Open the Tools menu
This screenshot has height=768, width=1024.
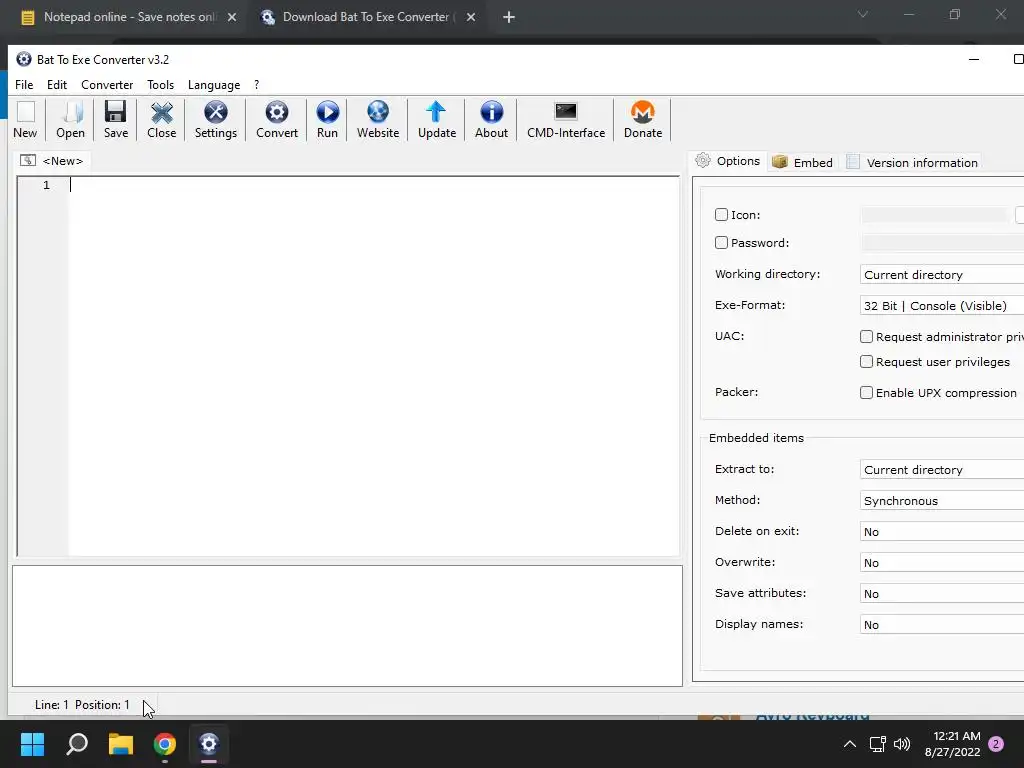161,85
